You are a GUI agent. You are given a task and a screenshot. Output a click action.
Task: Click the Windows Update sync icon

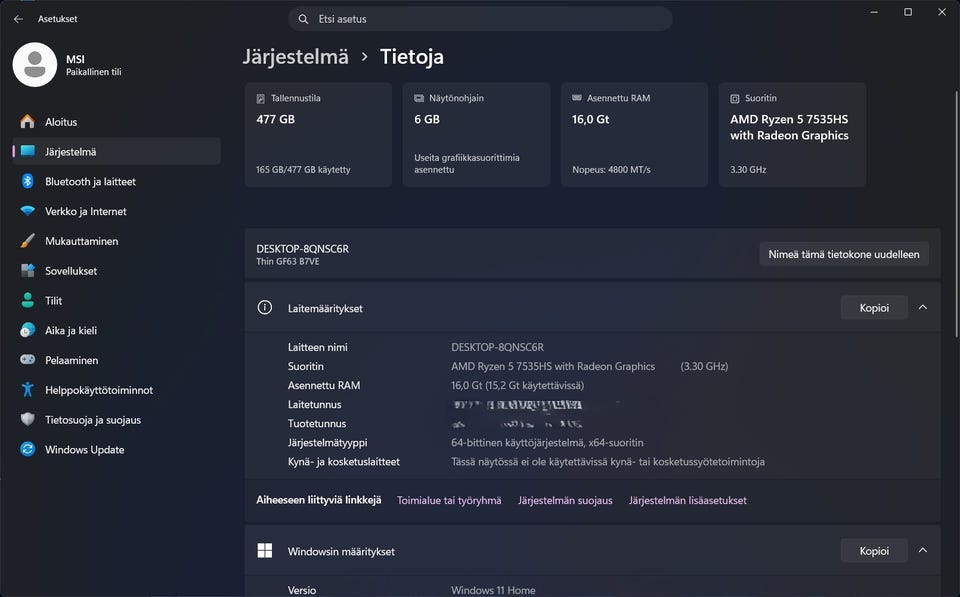tap(28, 449)
